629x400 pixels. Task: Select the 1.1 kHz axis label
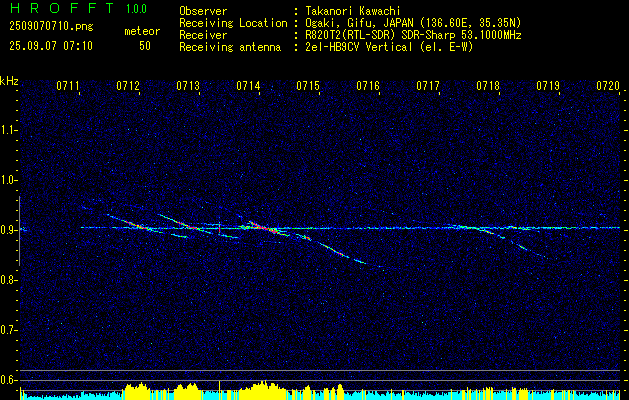tap(8, 130)
